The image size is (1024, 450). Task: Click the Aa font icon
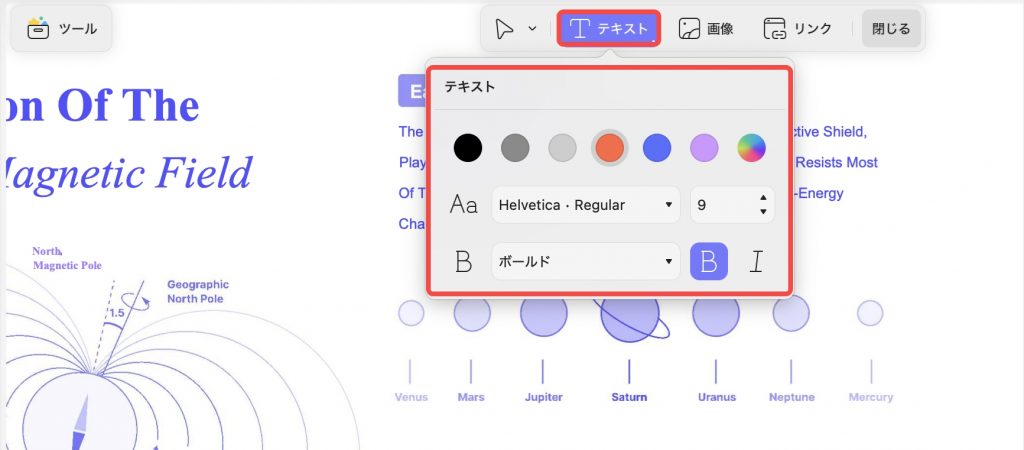click(x=464, y=205)
